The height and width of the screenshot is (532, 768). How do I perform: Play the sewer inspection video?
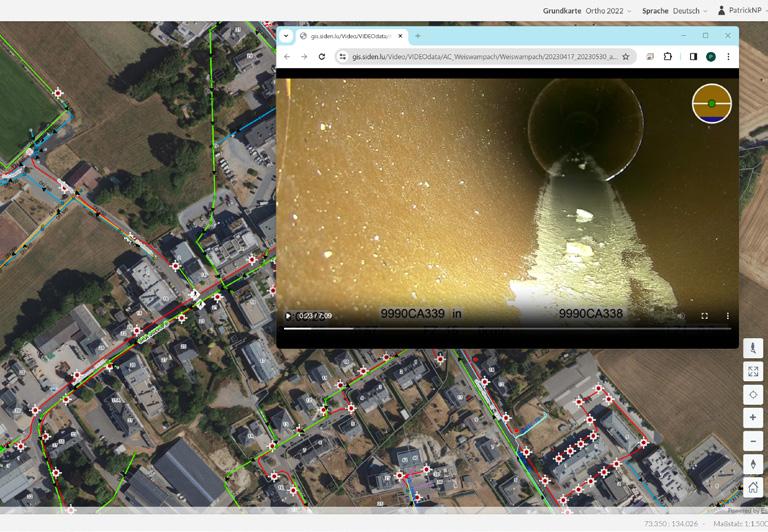click(288, 316)
